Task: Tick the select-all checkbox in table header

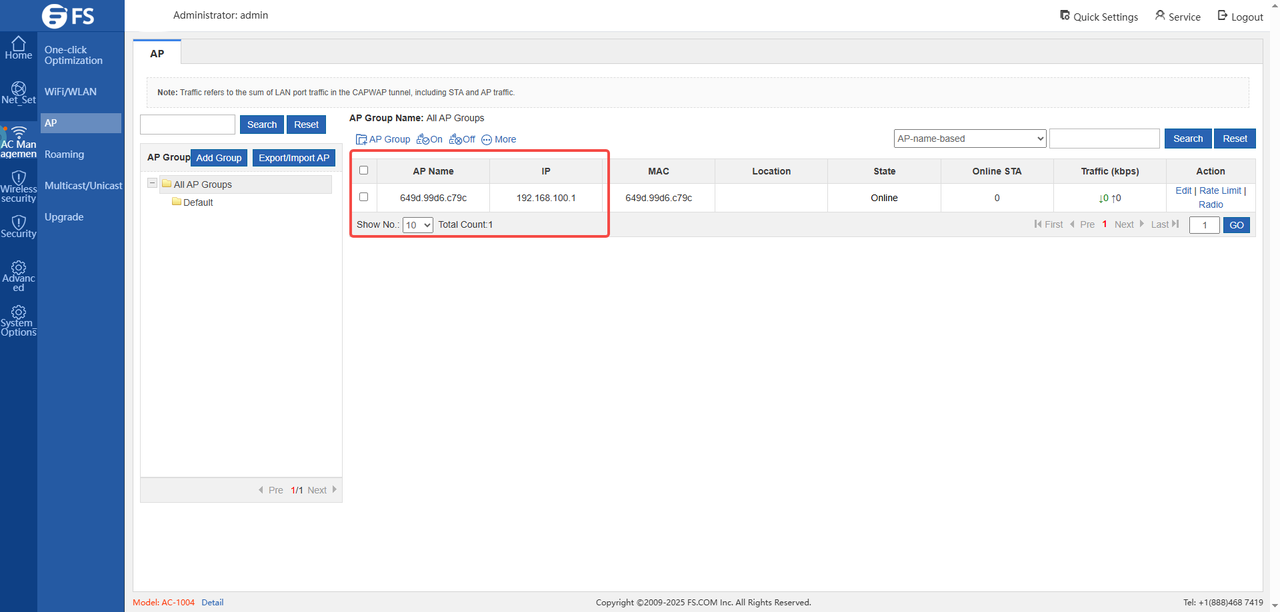Action: tap(363, 170)
